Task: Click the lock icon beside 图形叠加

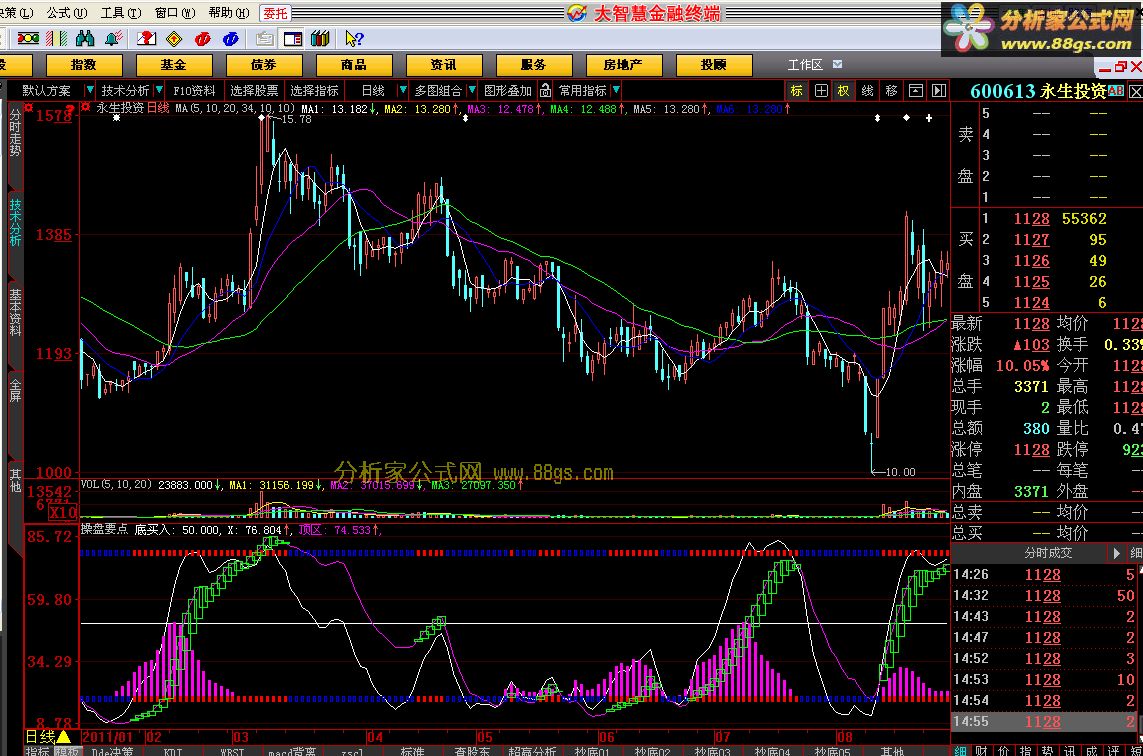Action: (x=545, y=90)
